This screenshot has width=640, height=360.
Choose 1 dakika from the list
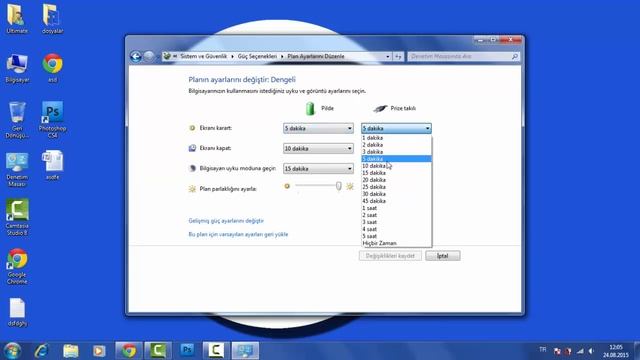pos(396,138)
